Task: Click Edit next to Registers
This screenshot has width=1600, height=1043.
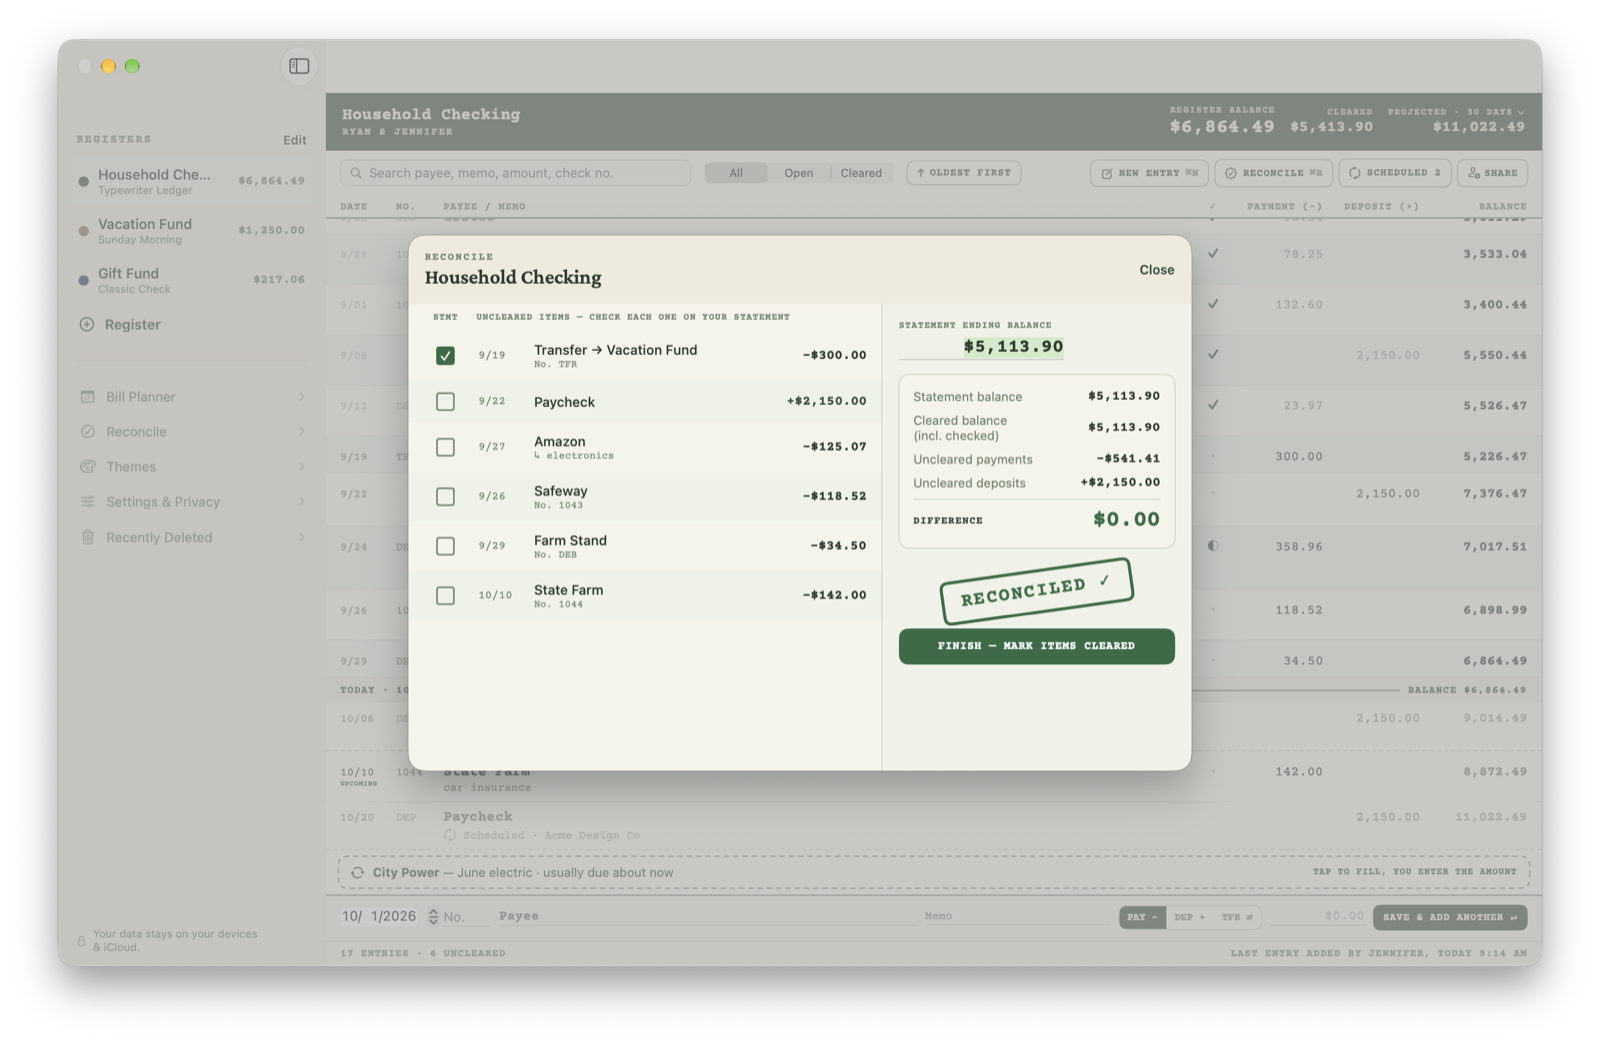Action: 294,140
